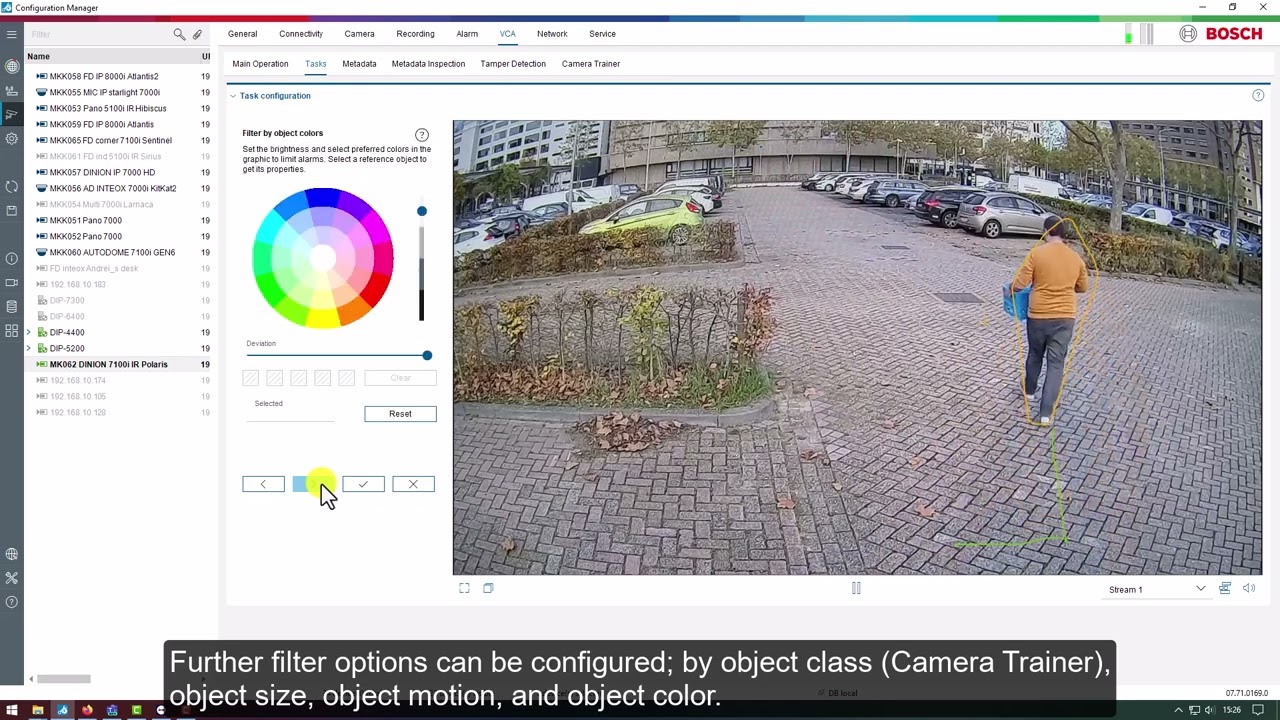1280x720 pixels.
Task: Click the network scan globe icon
Action: pyautogui.click(x=11, y=66)
